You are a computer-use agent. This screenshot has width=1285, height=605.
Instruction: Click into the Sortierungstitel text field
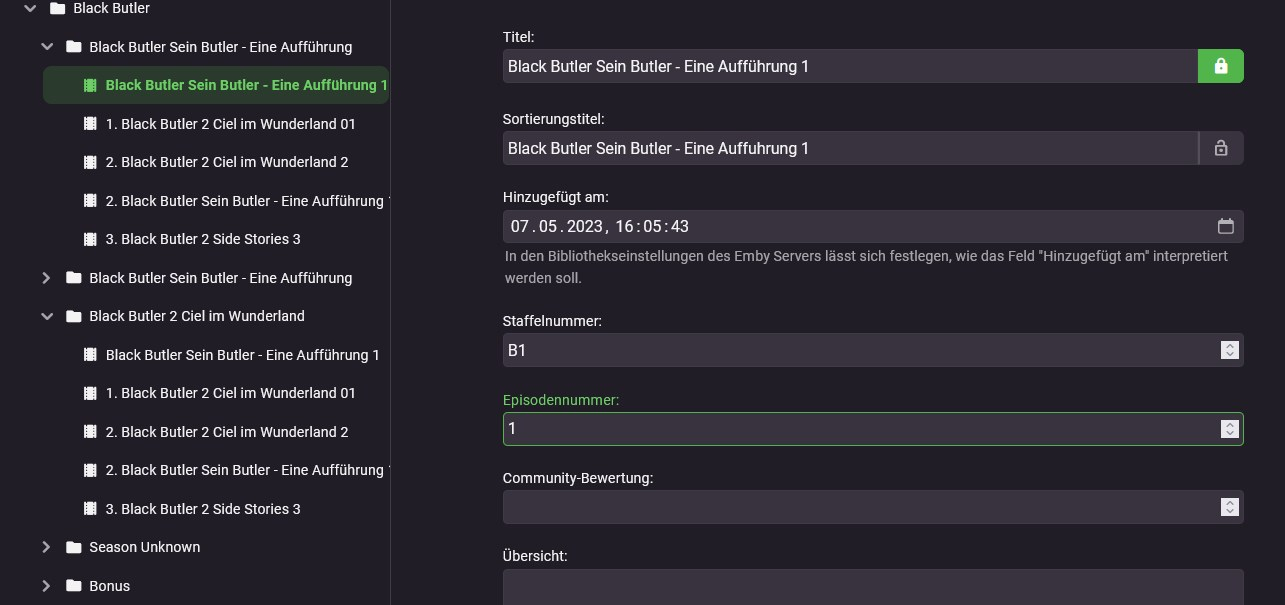pos(850,148)
